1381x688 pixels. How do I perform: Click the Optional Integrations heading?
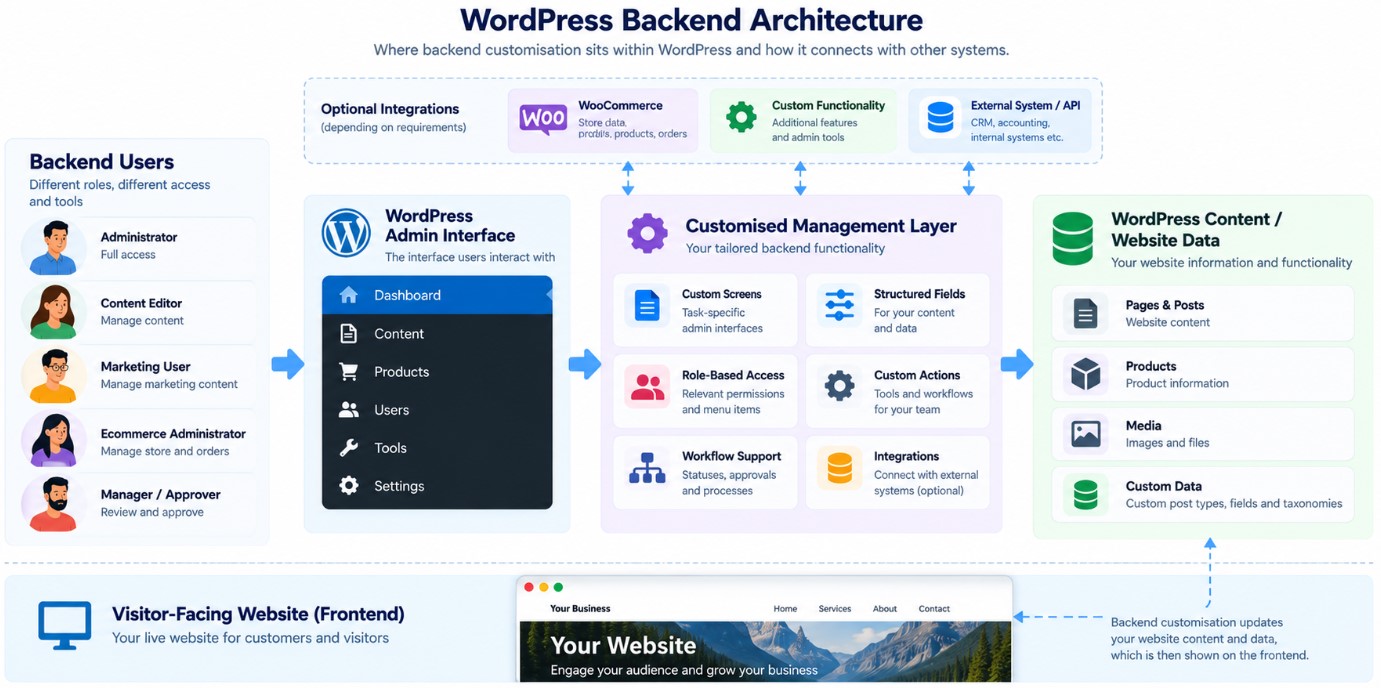(x=390, y=109)
